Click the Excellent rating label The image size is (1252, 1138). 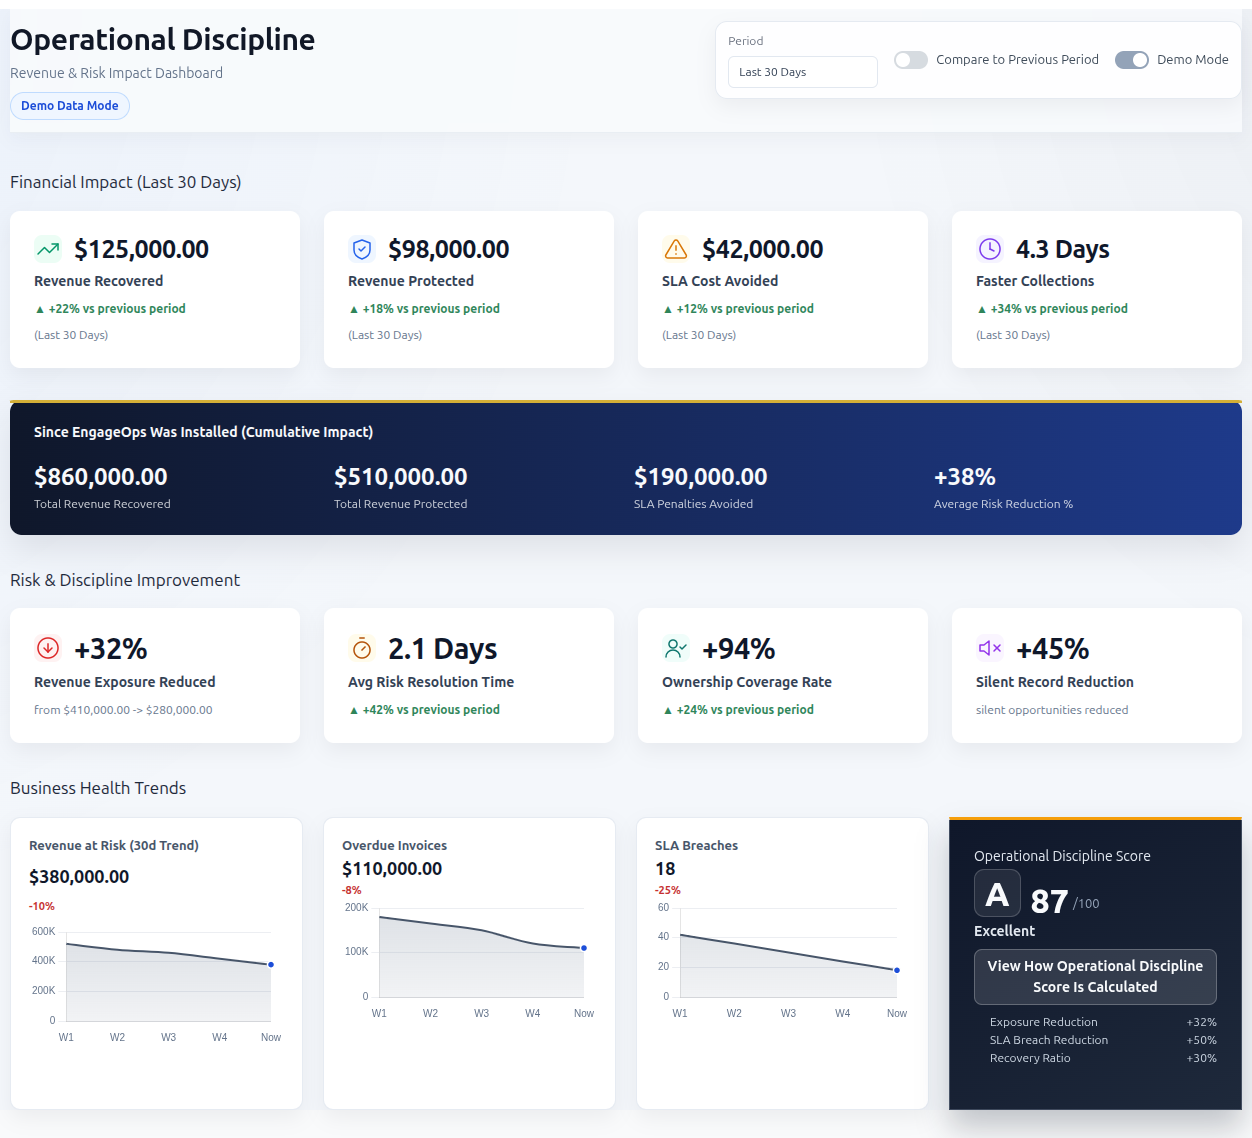pos(1005,931)
